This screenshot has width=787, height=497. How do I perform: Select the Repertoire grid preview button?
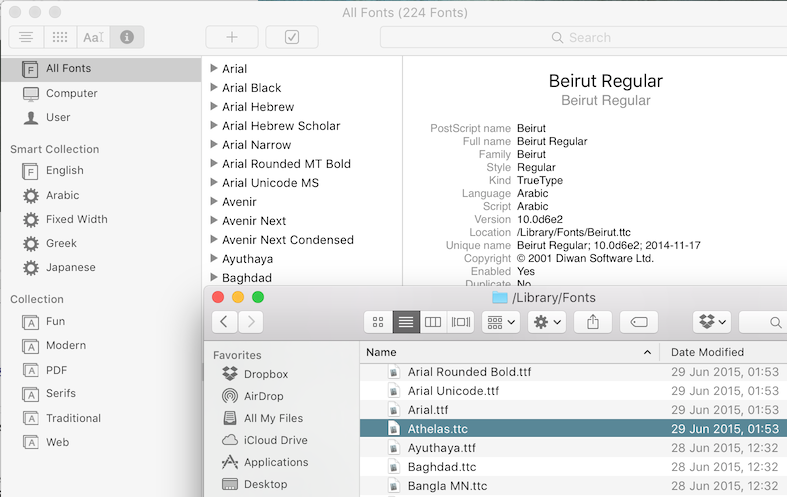pyautogui.click(x=60, y=37)
